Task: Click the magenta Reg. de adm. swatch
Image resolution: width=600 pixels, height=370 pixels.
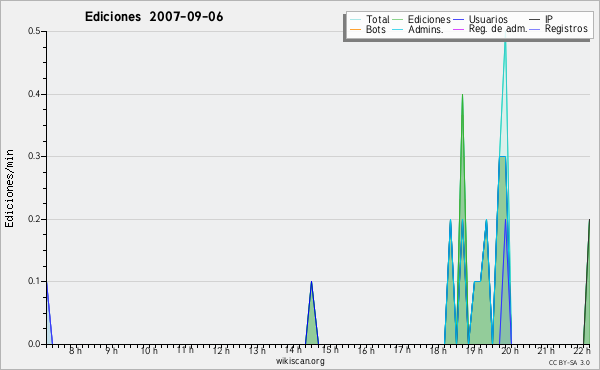Action: [458, 29]
